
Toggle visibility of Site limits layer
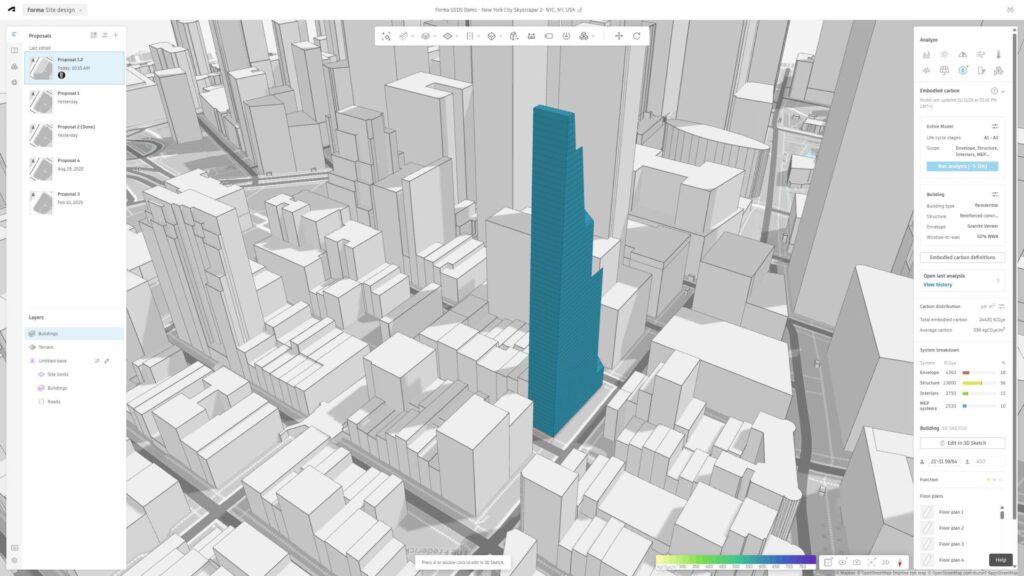tap(41, 374)
